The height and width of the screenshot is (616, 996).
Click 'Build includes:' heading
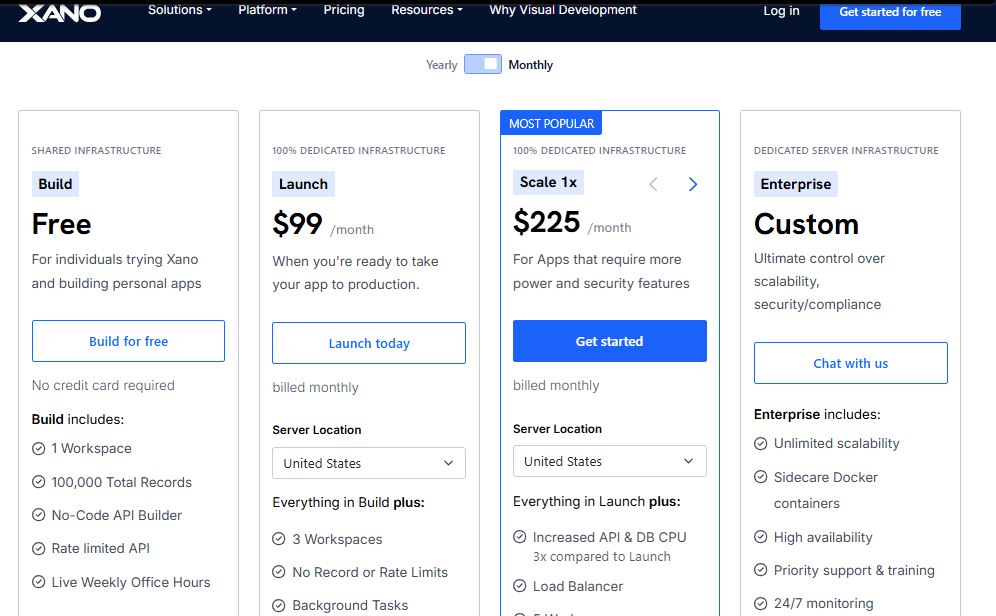[77, 420]
